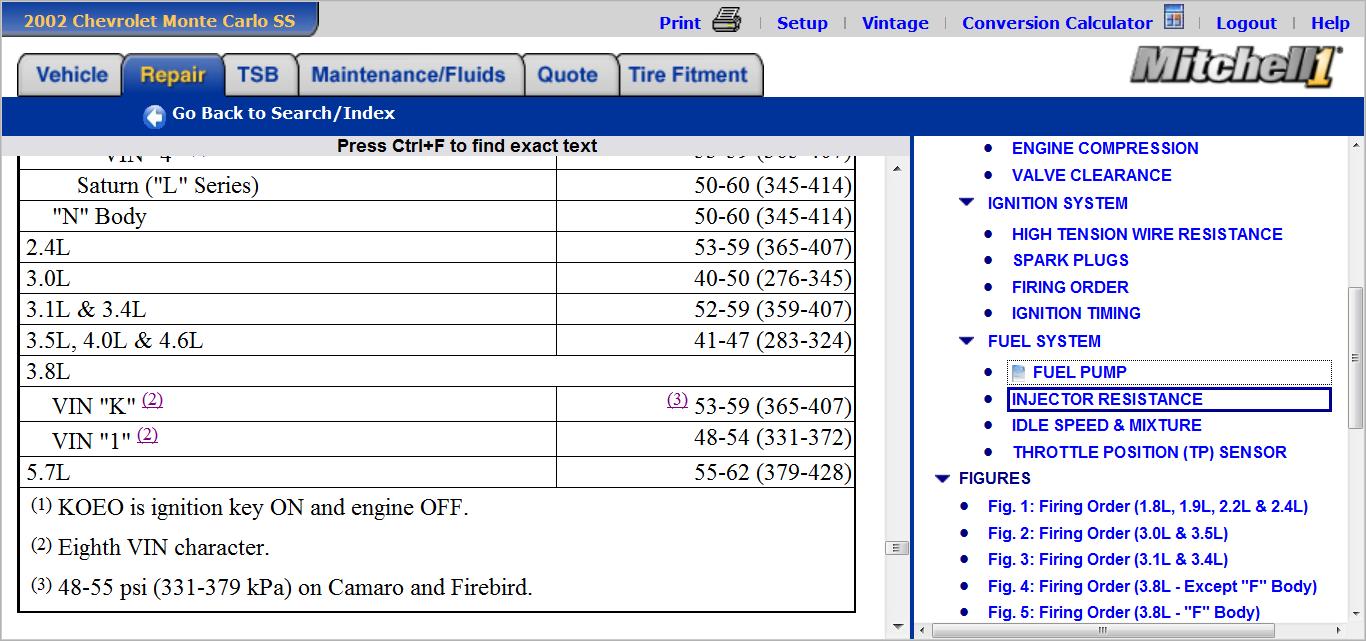The image size is (1366, 641).
Task: Click the Conversion Calculator icon
Action: click(x=1174, y=18)
